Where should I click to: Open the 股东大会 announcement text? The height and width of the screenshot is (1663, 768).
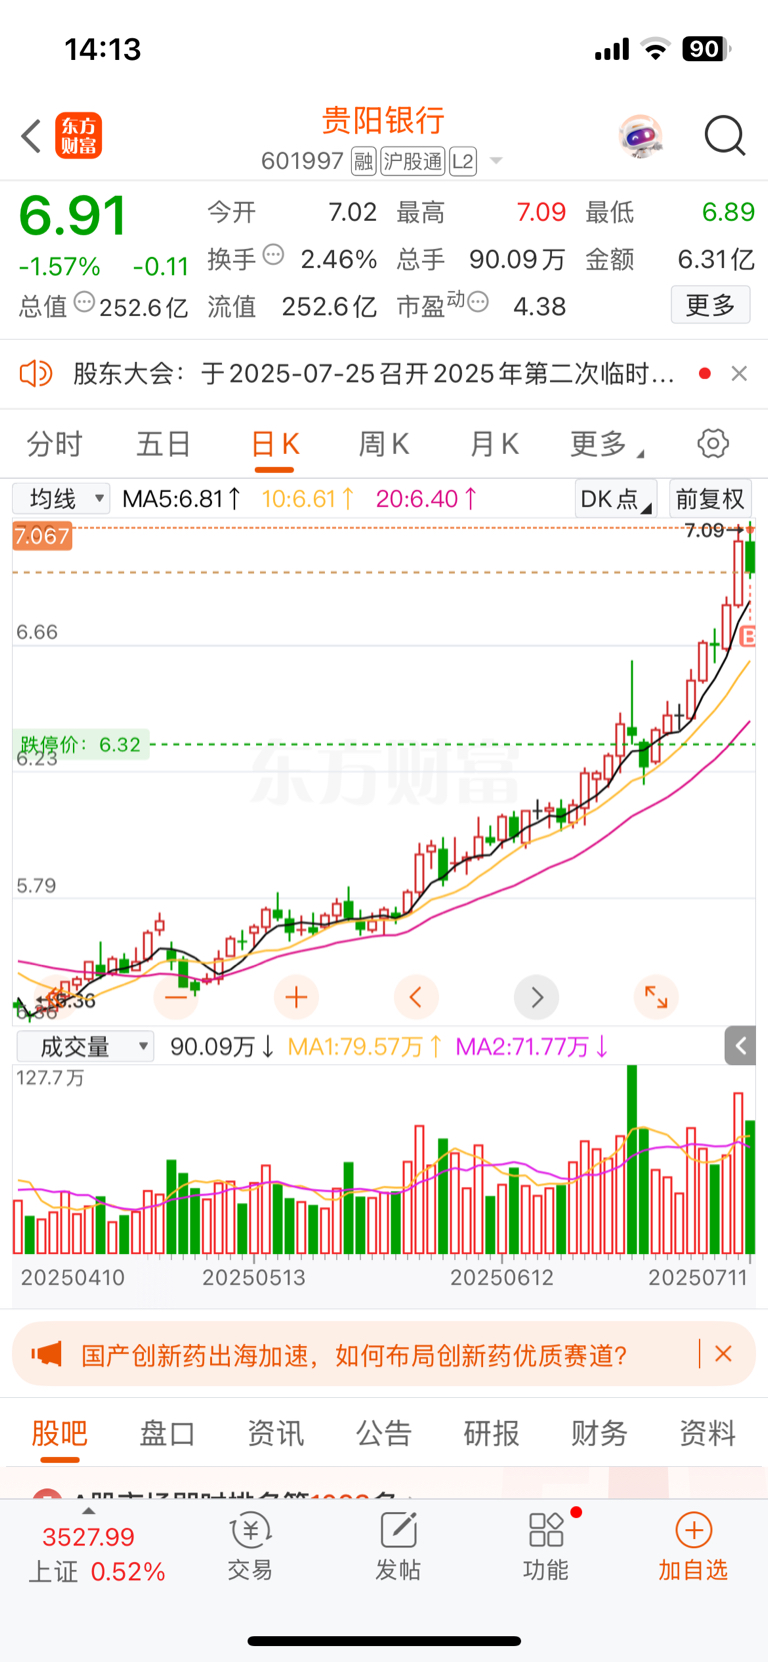point(374,374)
